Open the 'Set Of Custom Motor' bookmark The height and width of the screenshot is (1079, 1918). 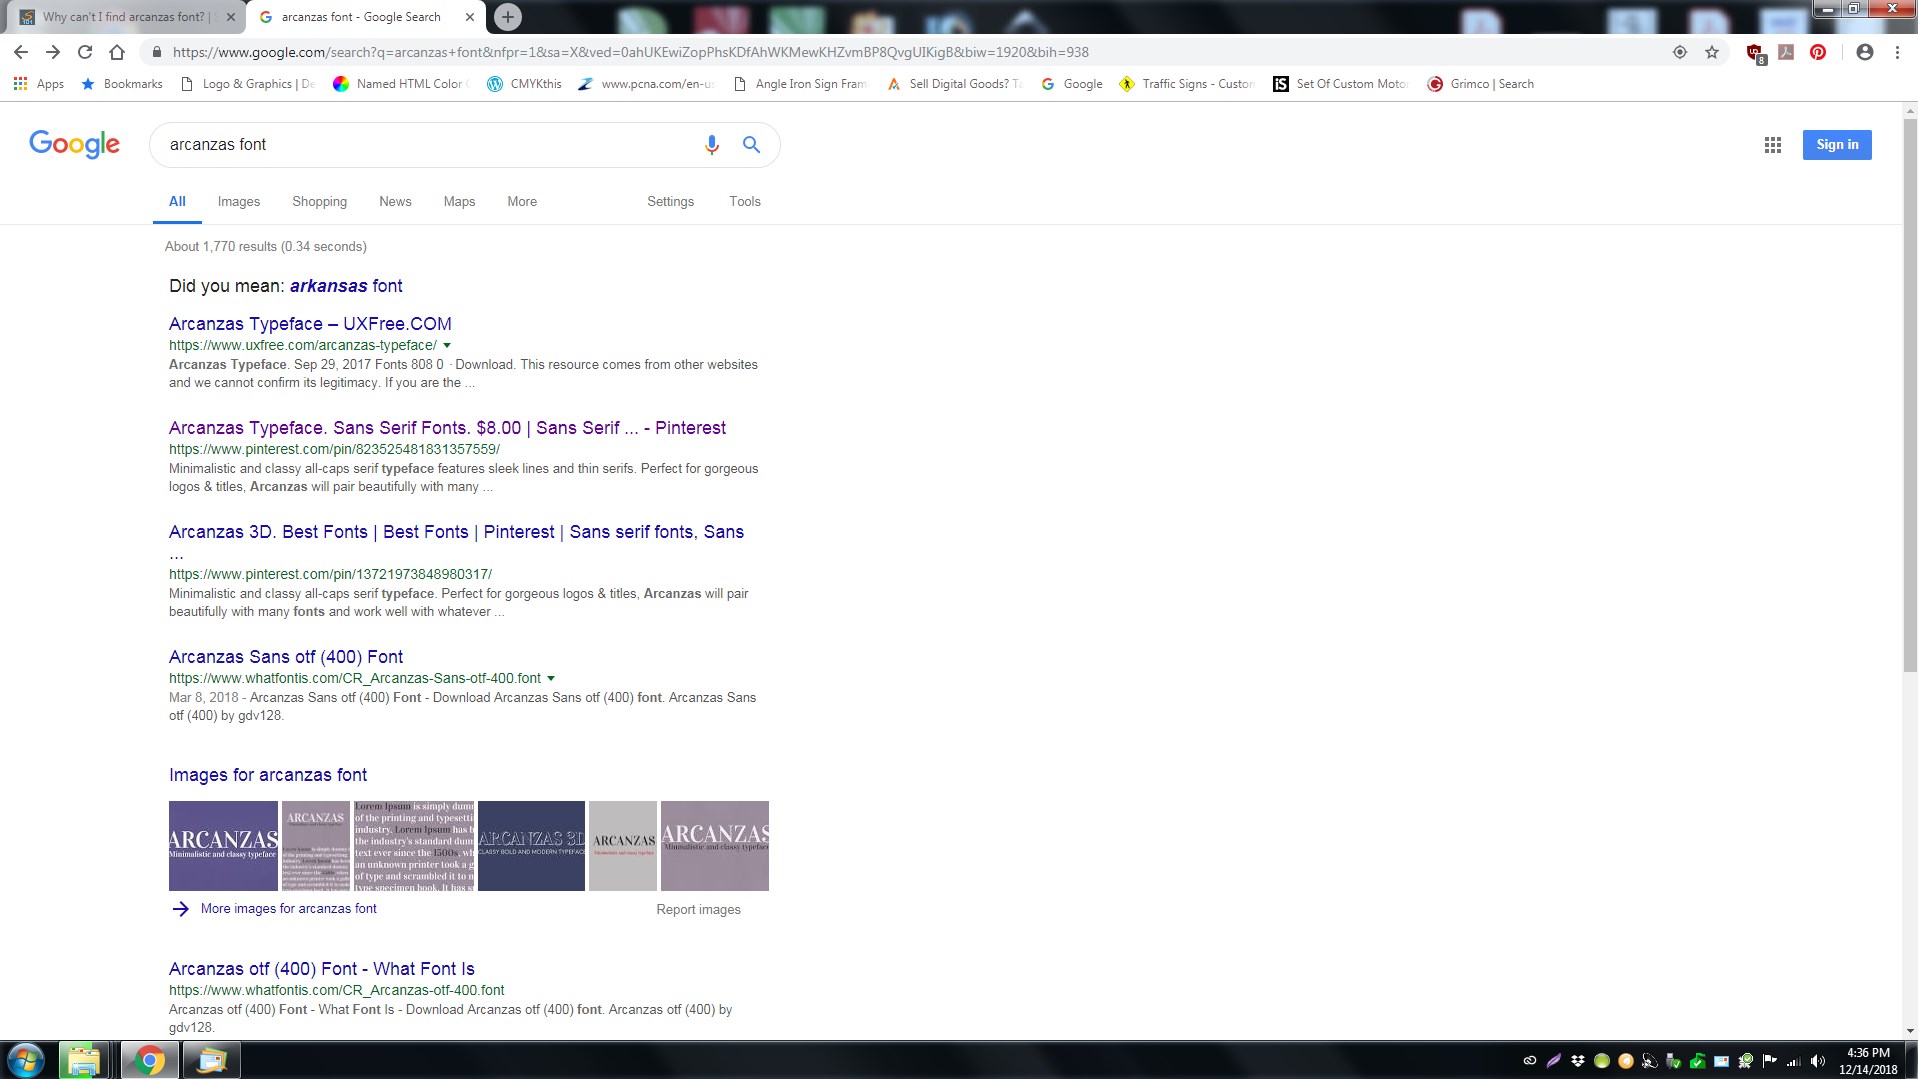click(1341, 84)
